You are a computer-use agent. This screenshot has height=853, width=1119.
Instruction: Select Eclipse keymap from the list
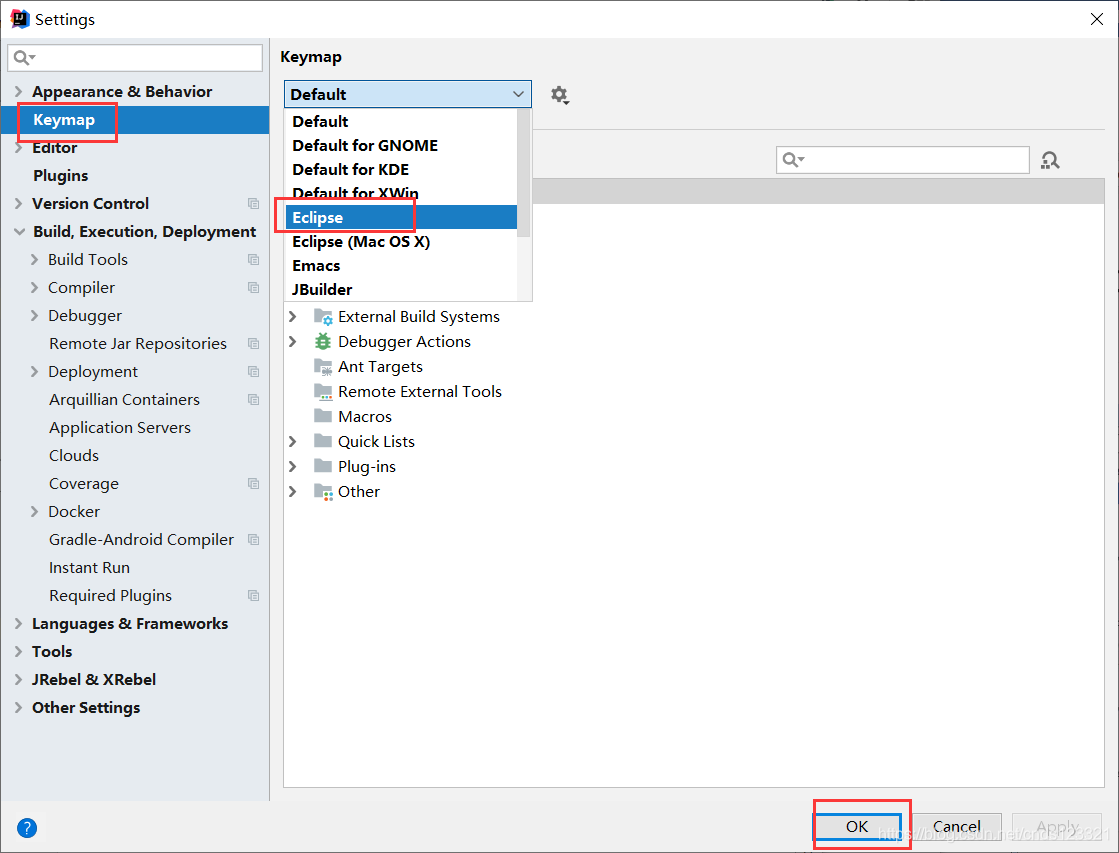coord(400,218)
